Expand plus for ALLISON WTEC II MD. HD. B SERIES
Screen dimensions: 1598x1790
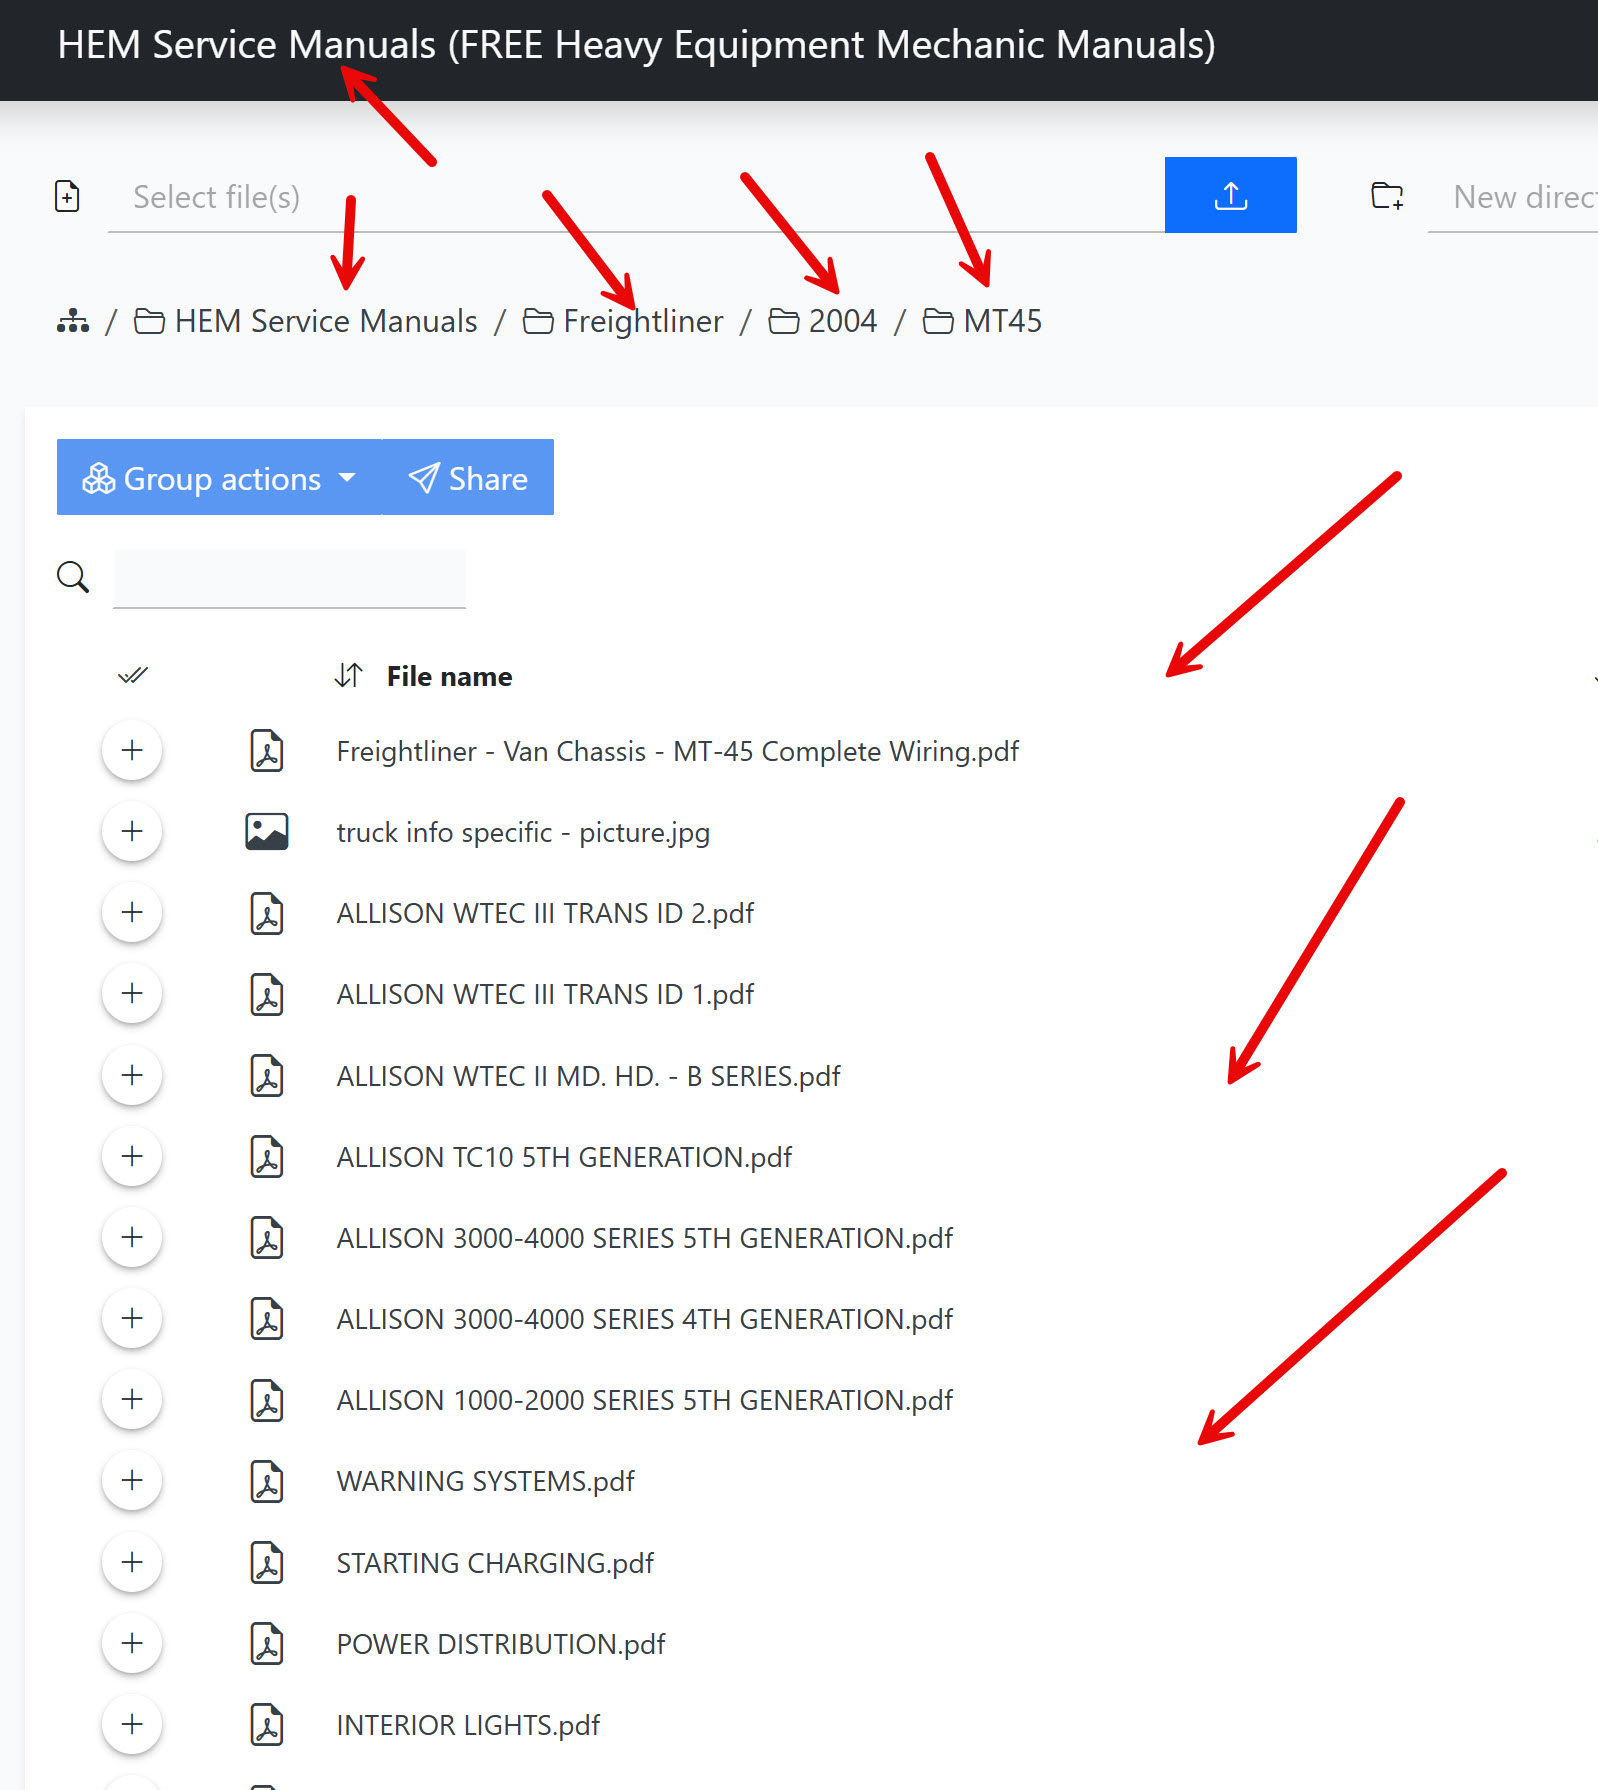132,1075
